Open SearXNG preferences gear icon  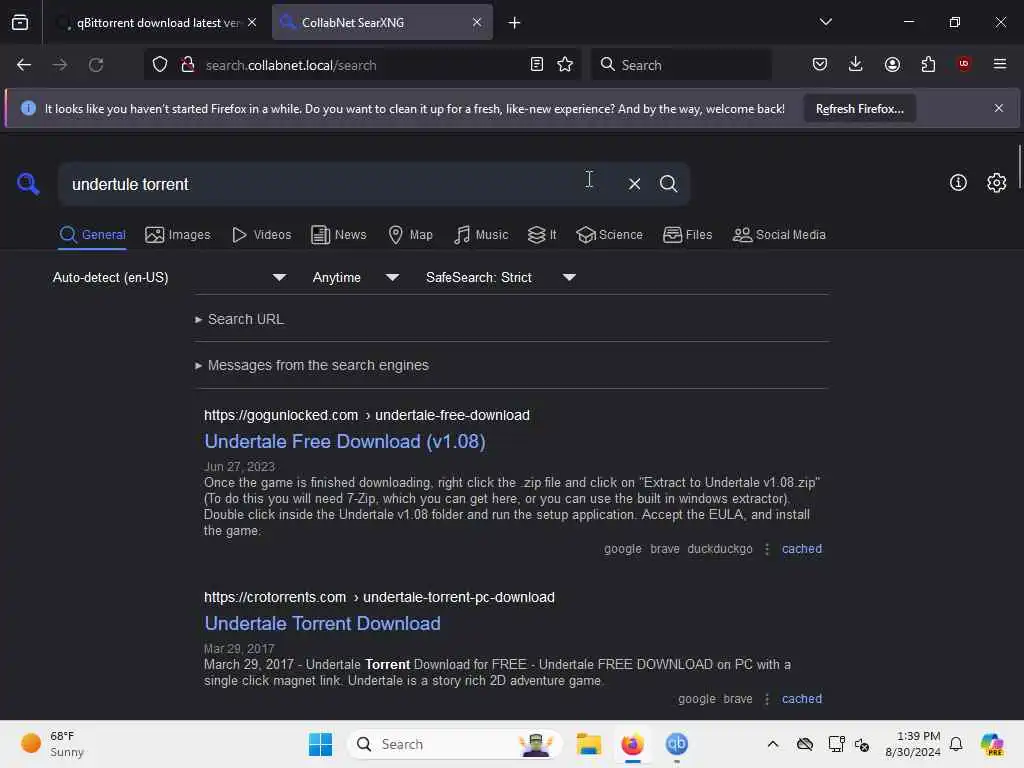tap(996, 183)
